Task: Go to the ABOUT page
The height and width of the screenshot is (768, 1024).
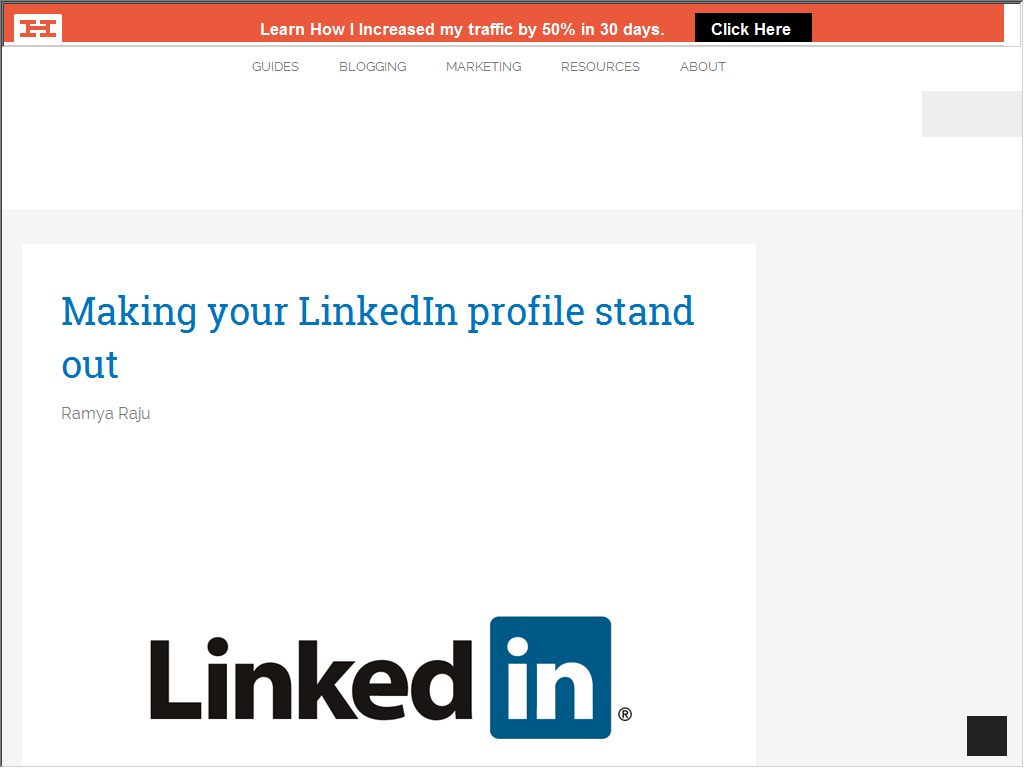Action: click(703, 67)
